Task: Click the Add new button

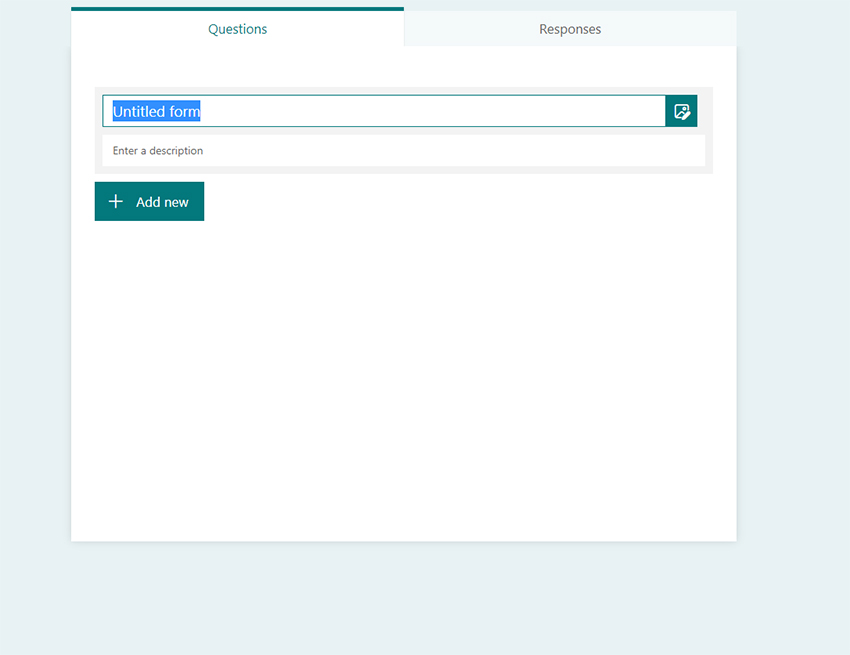Action: (150, 202)
